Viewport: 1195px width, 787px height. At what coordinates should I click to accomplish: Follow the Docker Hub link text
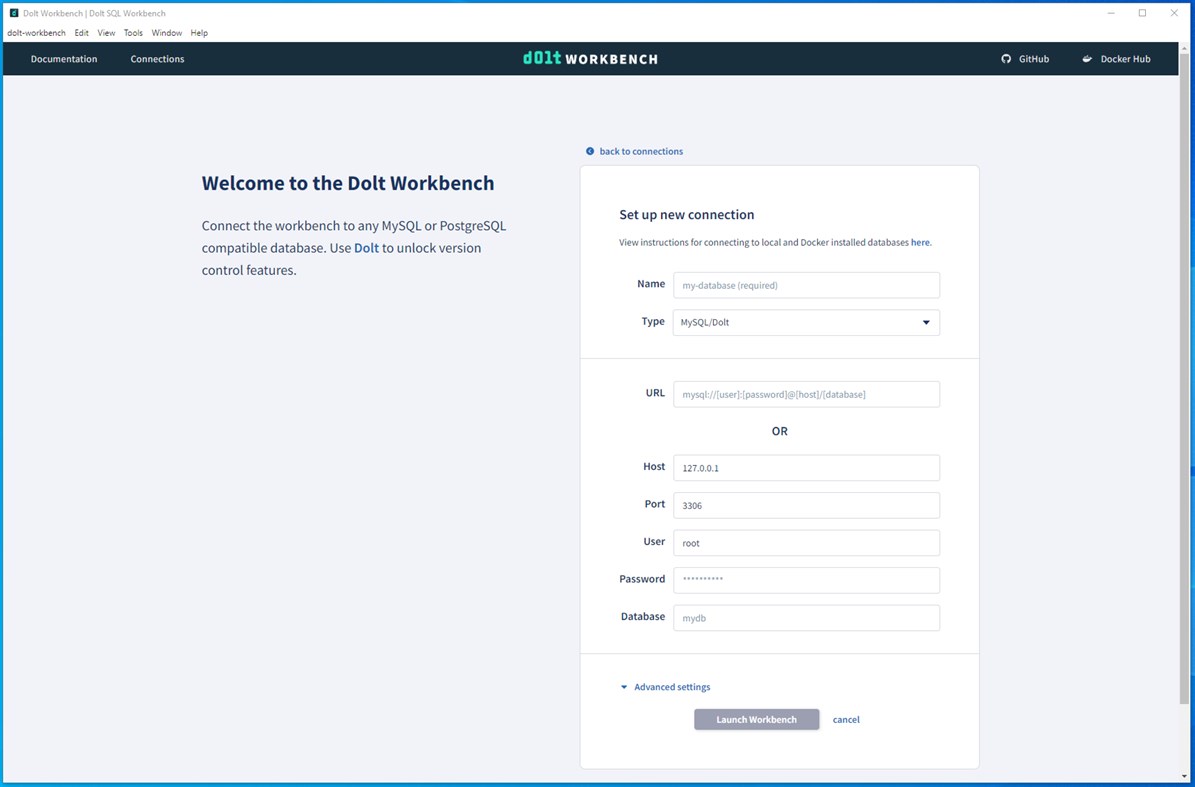pos(1126,59)
